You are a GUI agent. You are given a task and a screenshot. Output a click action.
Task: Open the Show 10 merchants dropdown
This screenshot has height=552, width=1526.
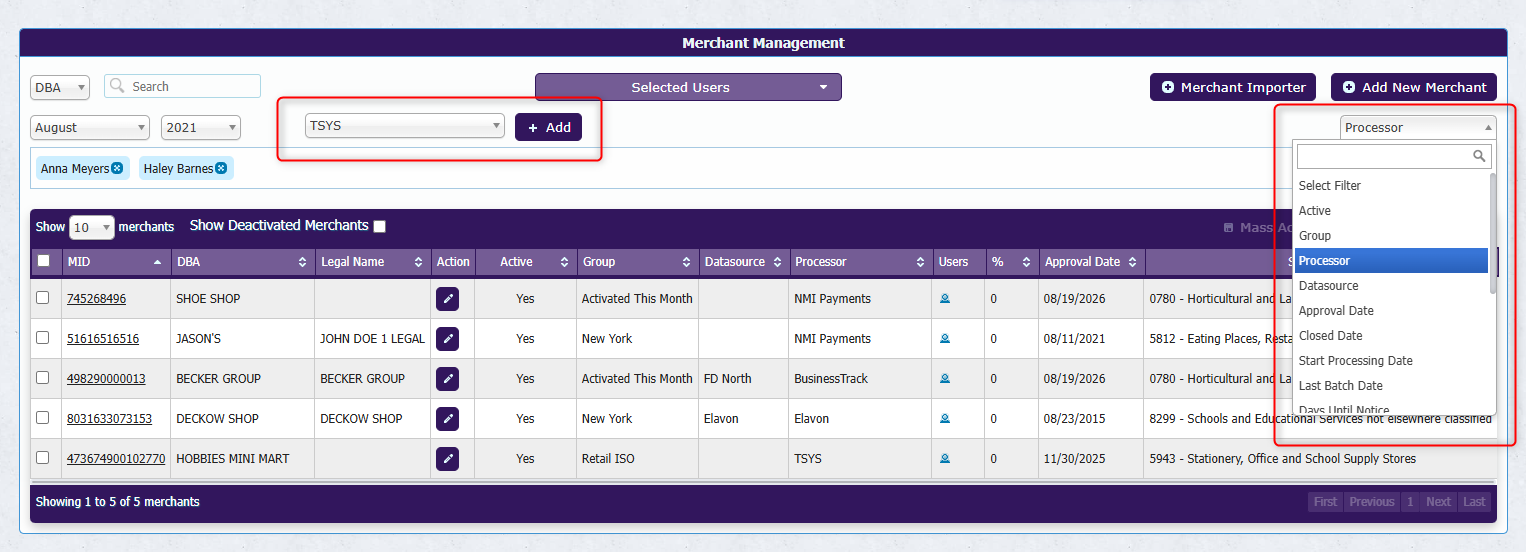[92, 227]
